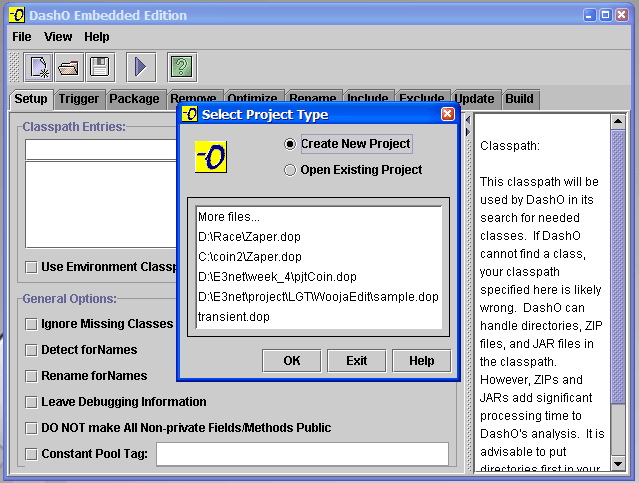Enable Ignore Missing Classes checkbox
Viewport: 639px width, 483px height.
tap(31, 324)
